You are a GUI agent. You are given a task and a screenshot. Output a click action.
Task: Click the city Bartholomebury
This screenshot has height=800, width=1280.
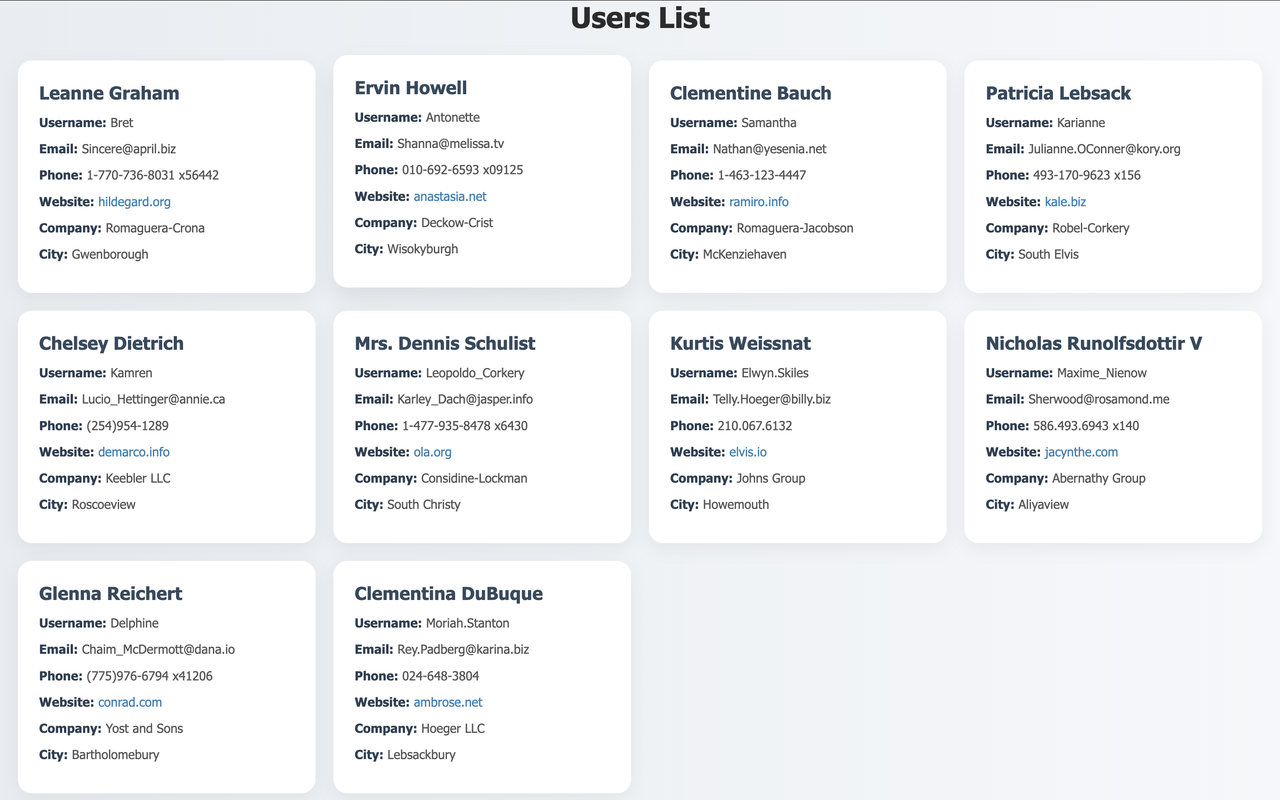(x=115, y=755)
